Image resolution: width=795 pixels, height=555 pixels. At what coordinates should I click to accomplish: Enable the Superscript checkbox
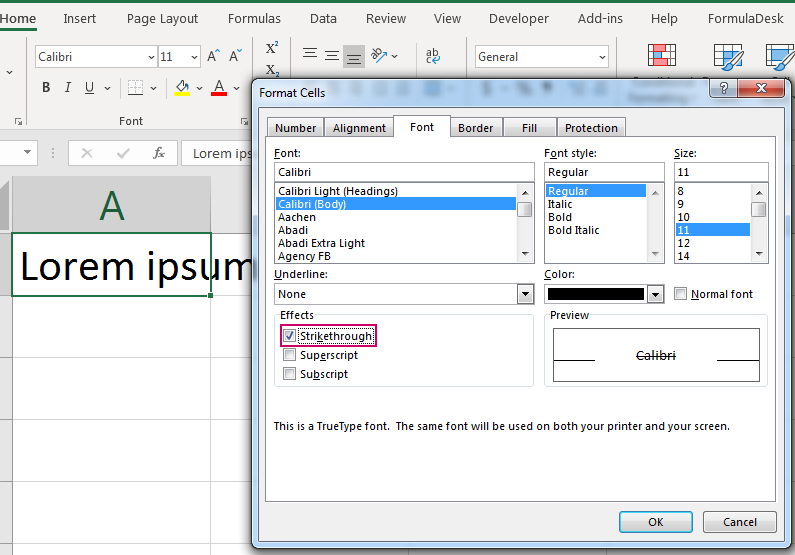click(x=289, y=355)
